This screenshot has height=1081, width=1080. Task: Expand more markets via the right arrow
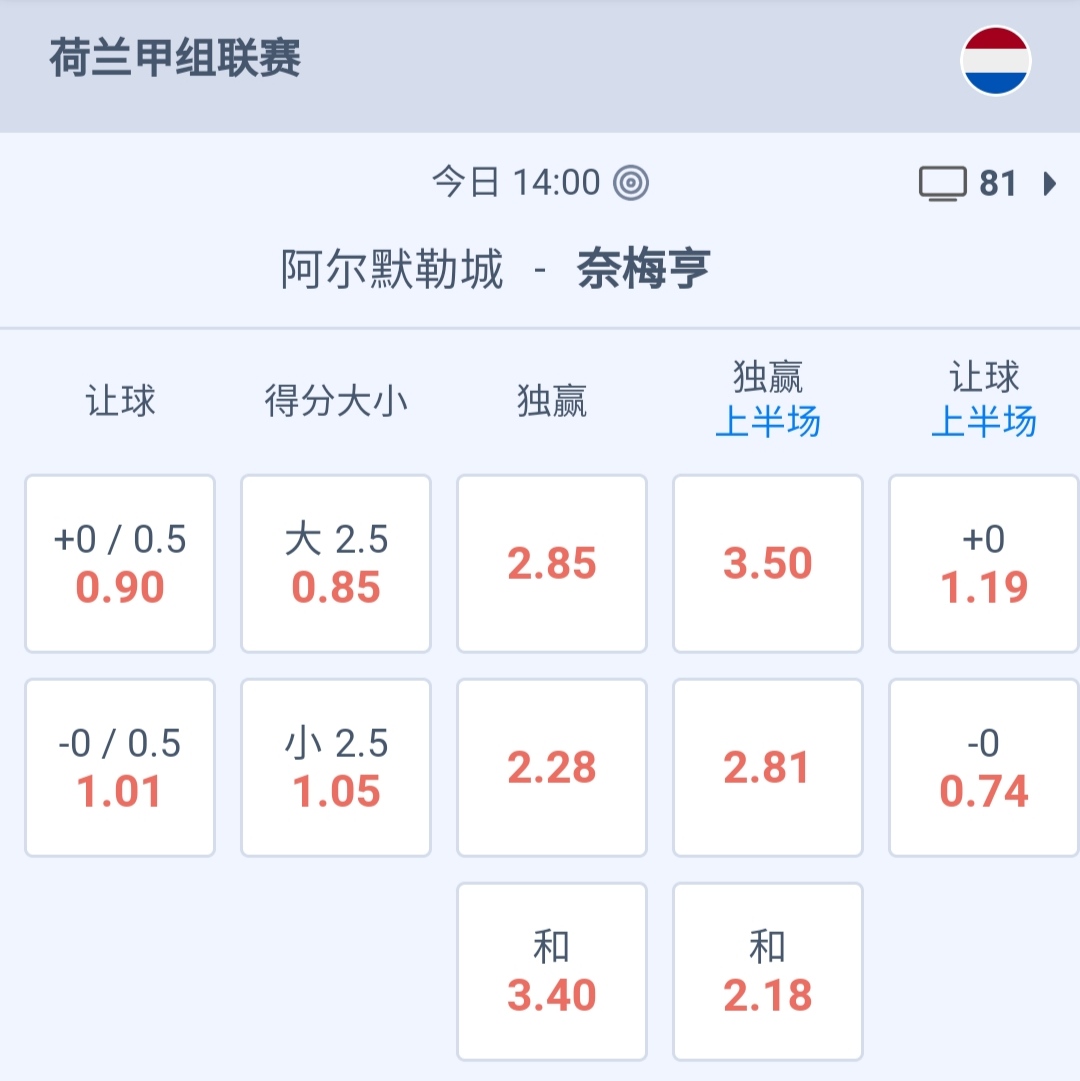1049,184
